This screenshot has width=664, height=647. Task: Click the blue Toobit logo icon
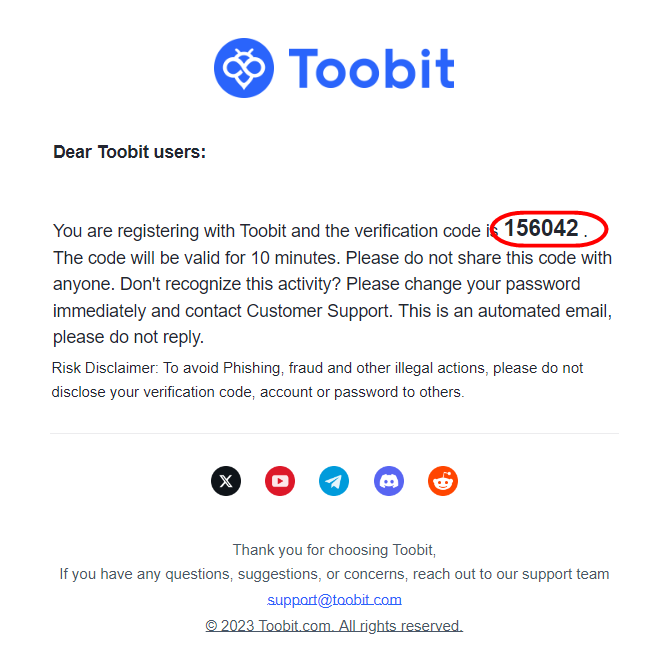click(244, 68)
